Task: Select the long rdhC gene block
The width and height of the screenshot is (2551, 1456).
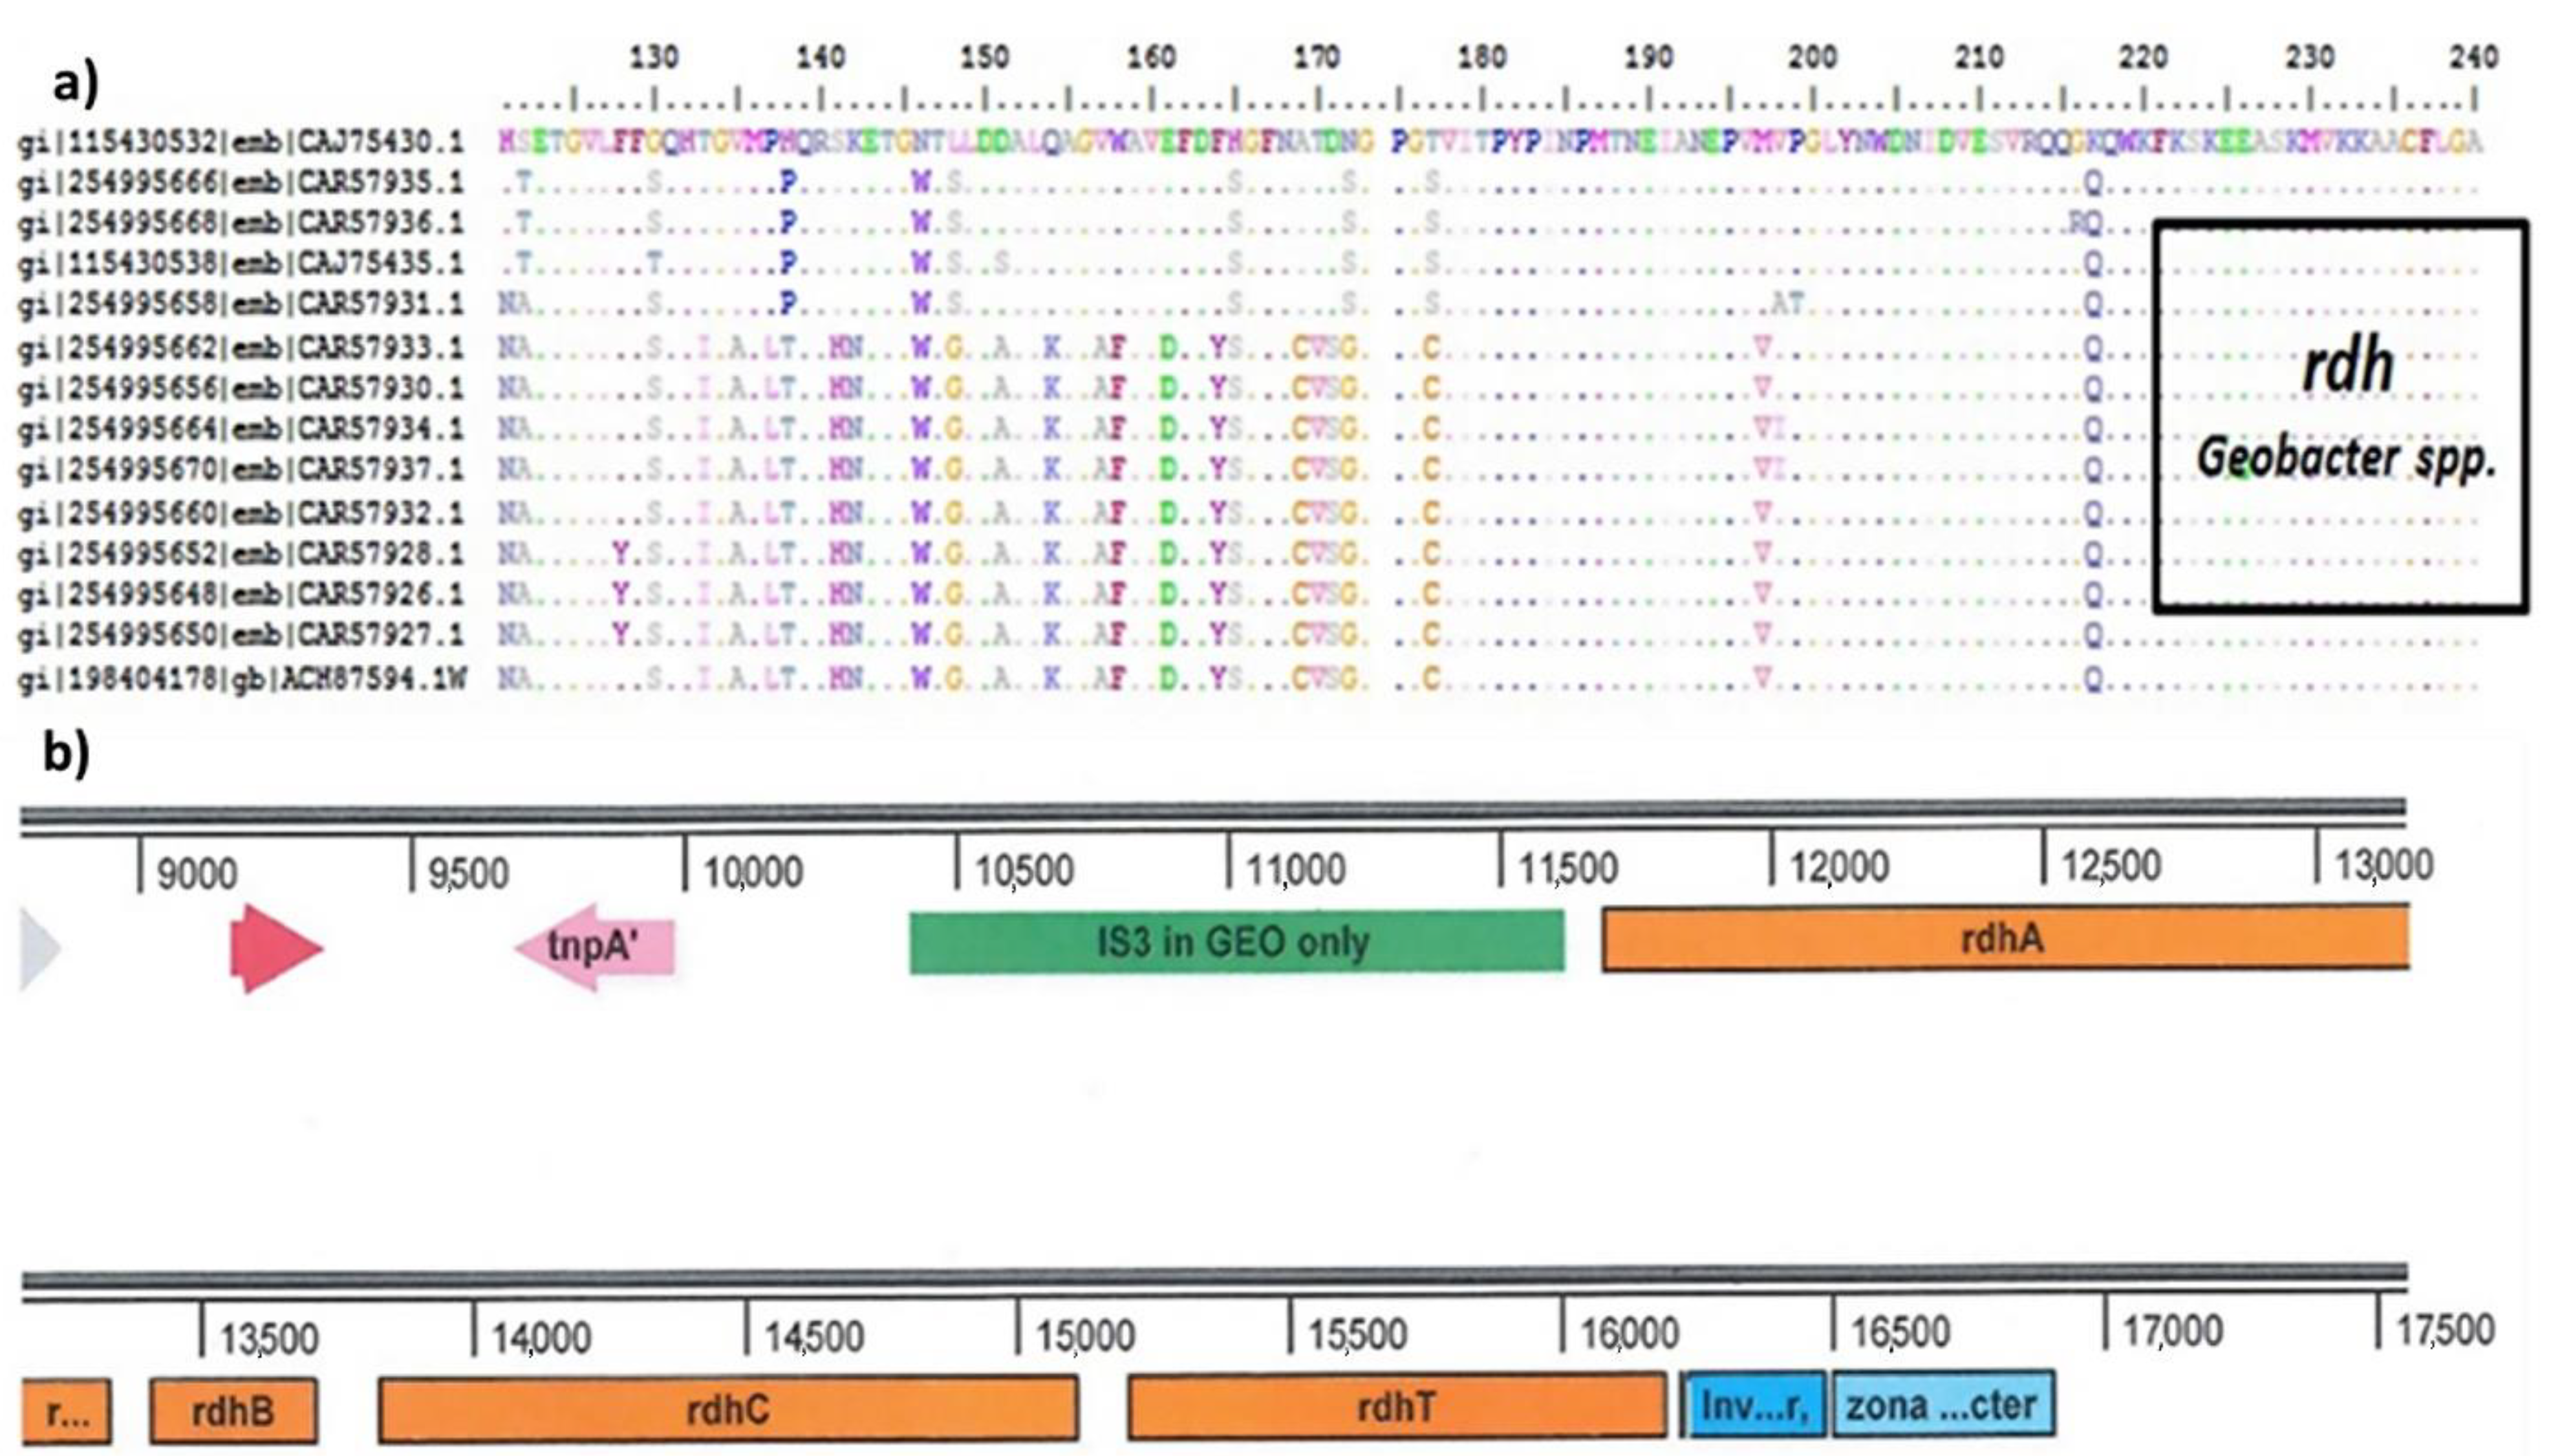Action: pyautogui.click(x=728, y=1409)
